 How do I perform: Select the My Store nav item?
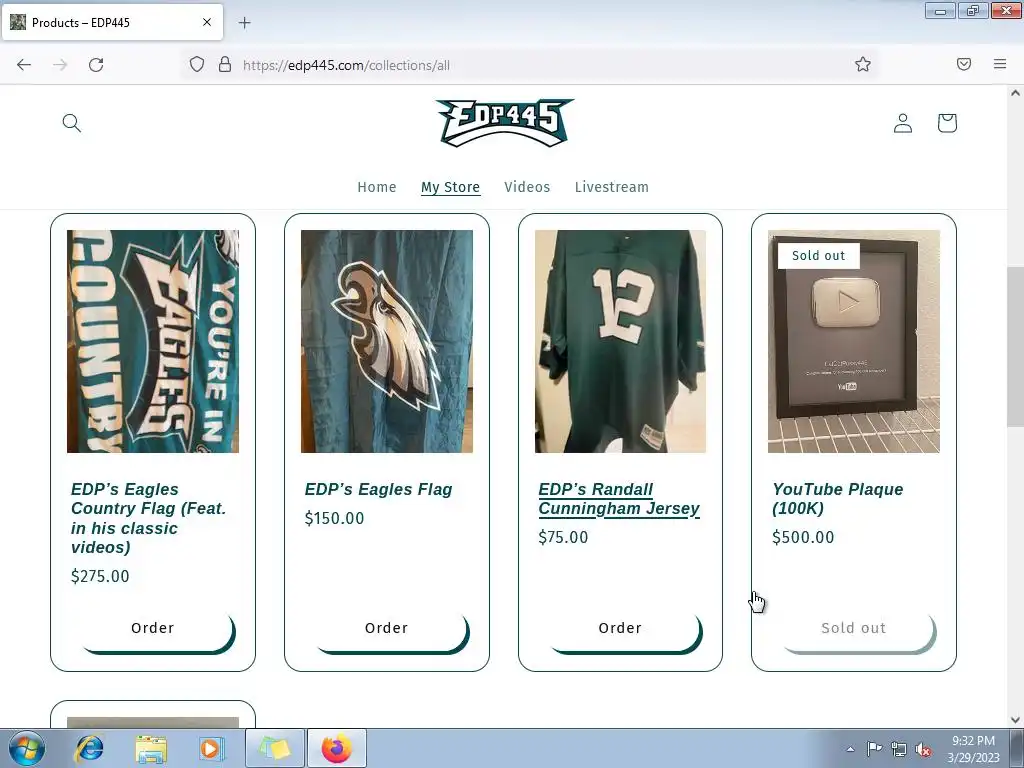[451, 187]
